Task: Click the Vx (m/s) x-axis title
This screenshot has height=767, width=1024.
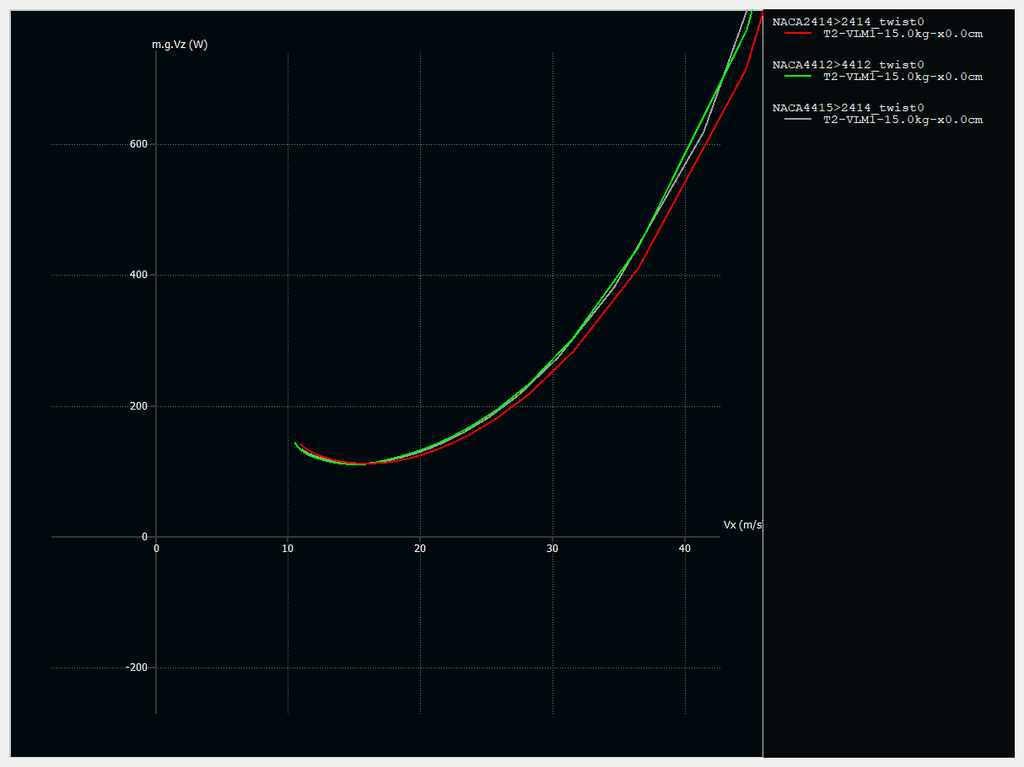Action: coord(742,525)
